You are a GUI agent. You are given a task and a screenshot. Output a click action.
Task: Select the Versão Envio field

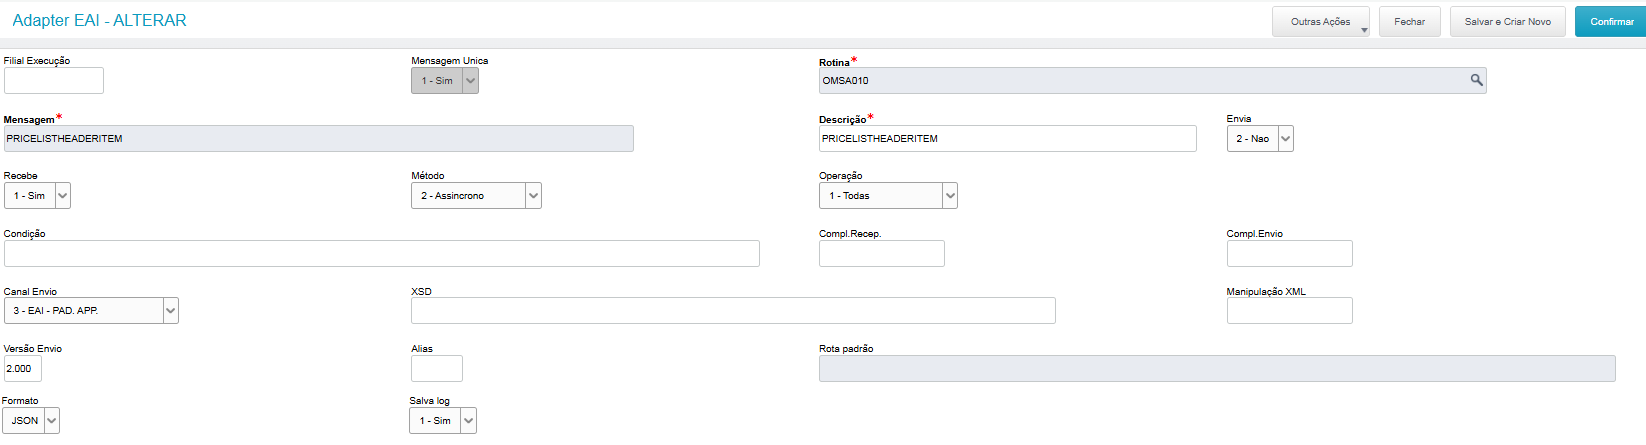pyautogui.click(x=22, y=369)
